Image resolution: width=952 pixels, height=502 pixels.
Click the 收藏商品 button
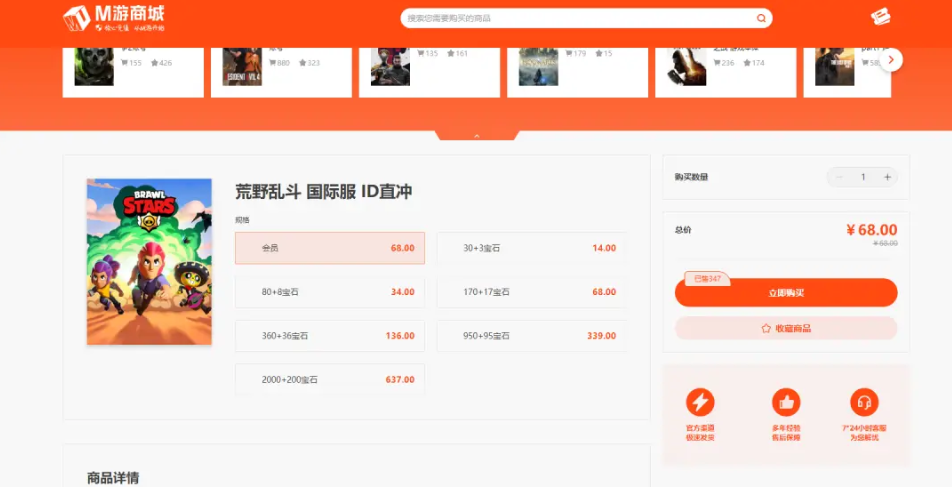786,328
